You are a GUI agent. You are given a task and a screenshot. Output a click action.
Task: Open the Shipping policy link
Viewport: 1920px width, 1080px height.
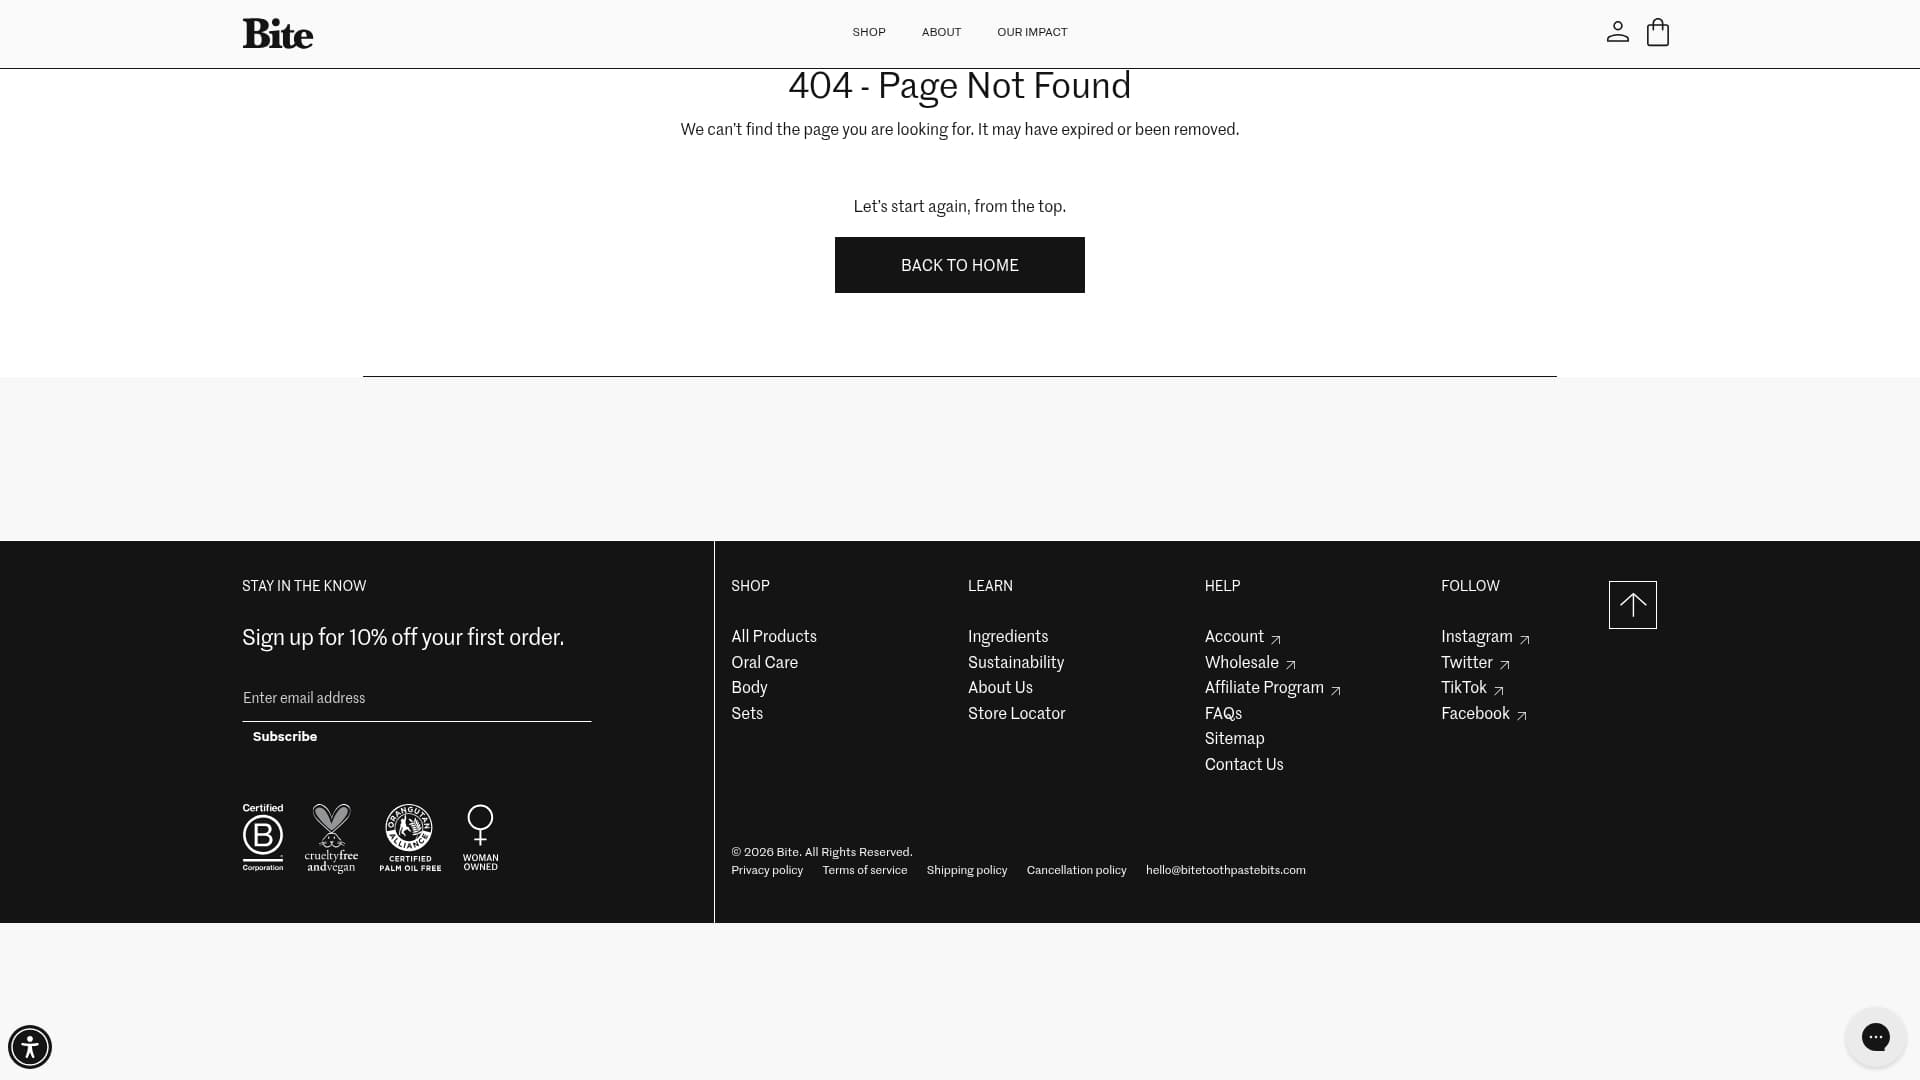(x=967, y=871)
